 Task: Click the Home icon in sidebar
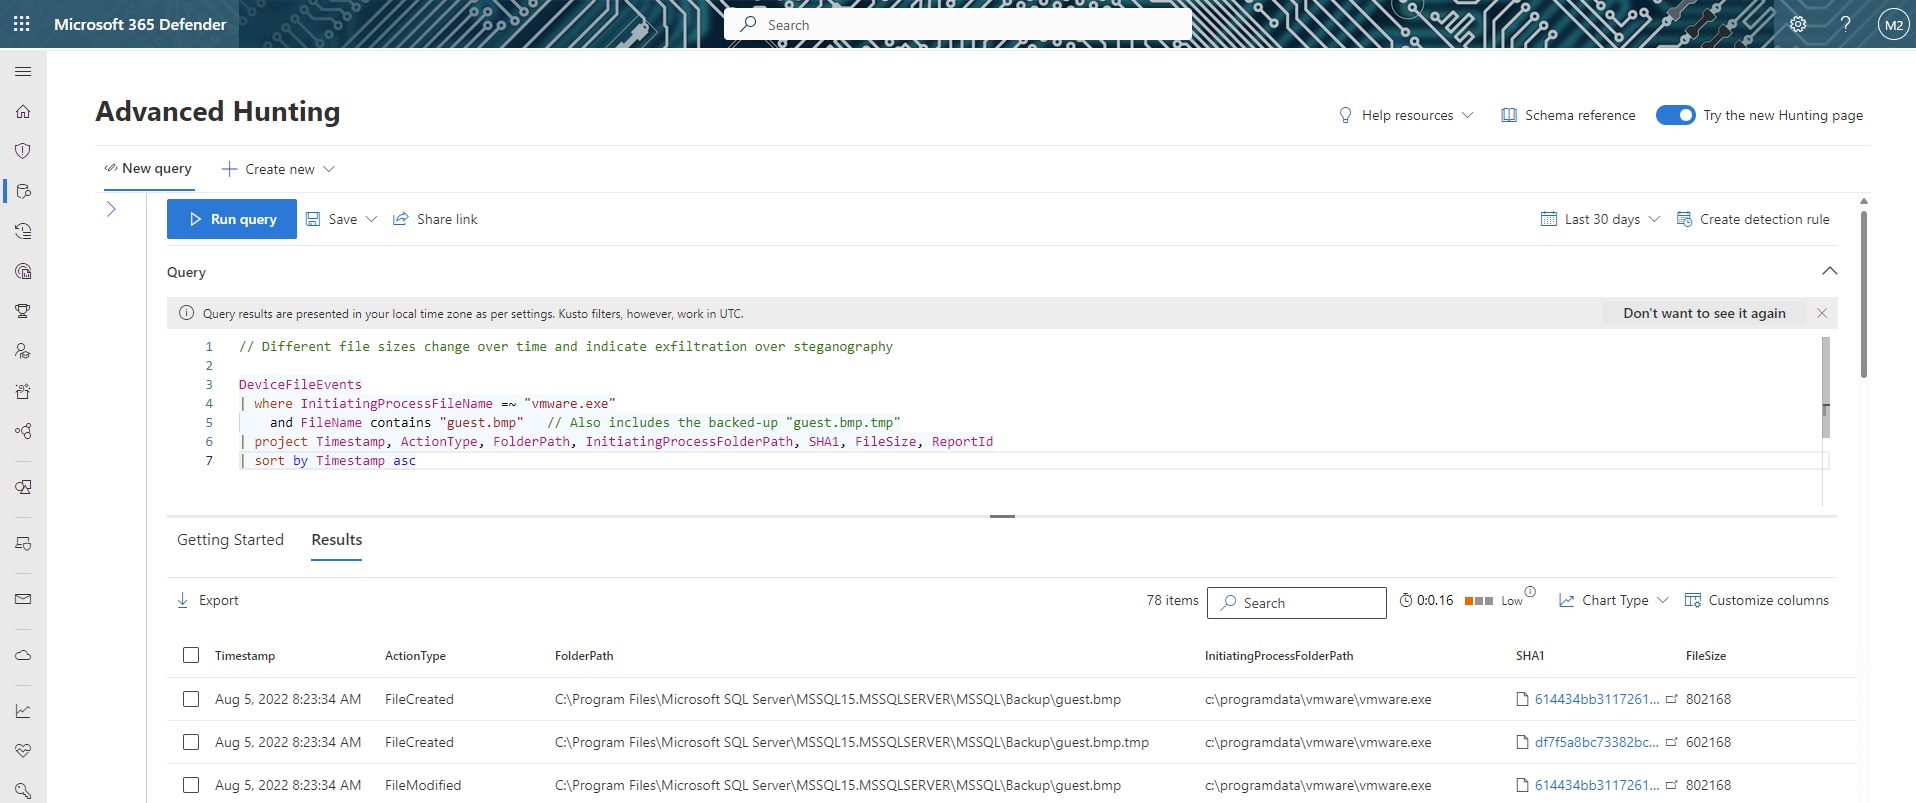23,112
